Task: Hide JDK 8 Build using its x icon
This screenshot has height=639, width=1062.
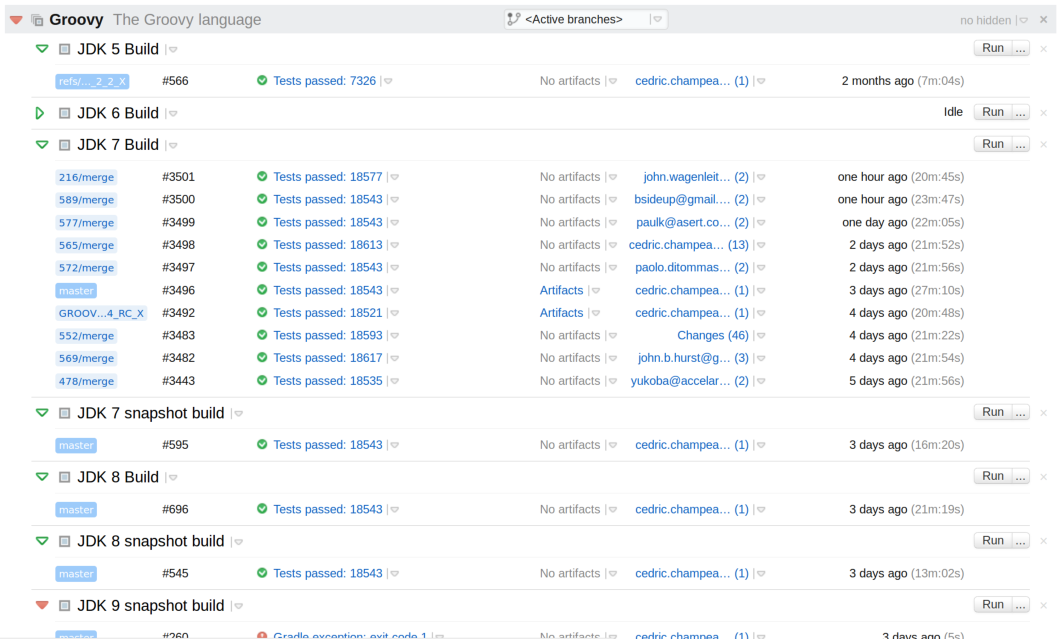Action: coord(1044,477)
